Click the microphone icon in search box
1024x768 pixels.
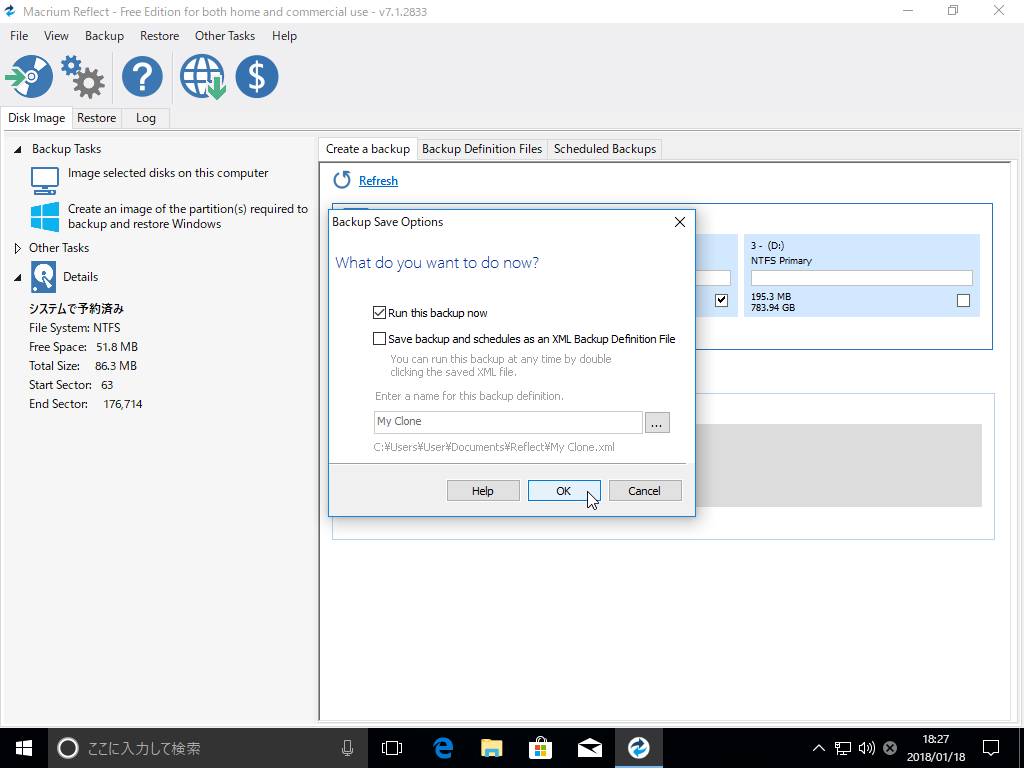347,748
